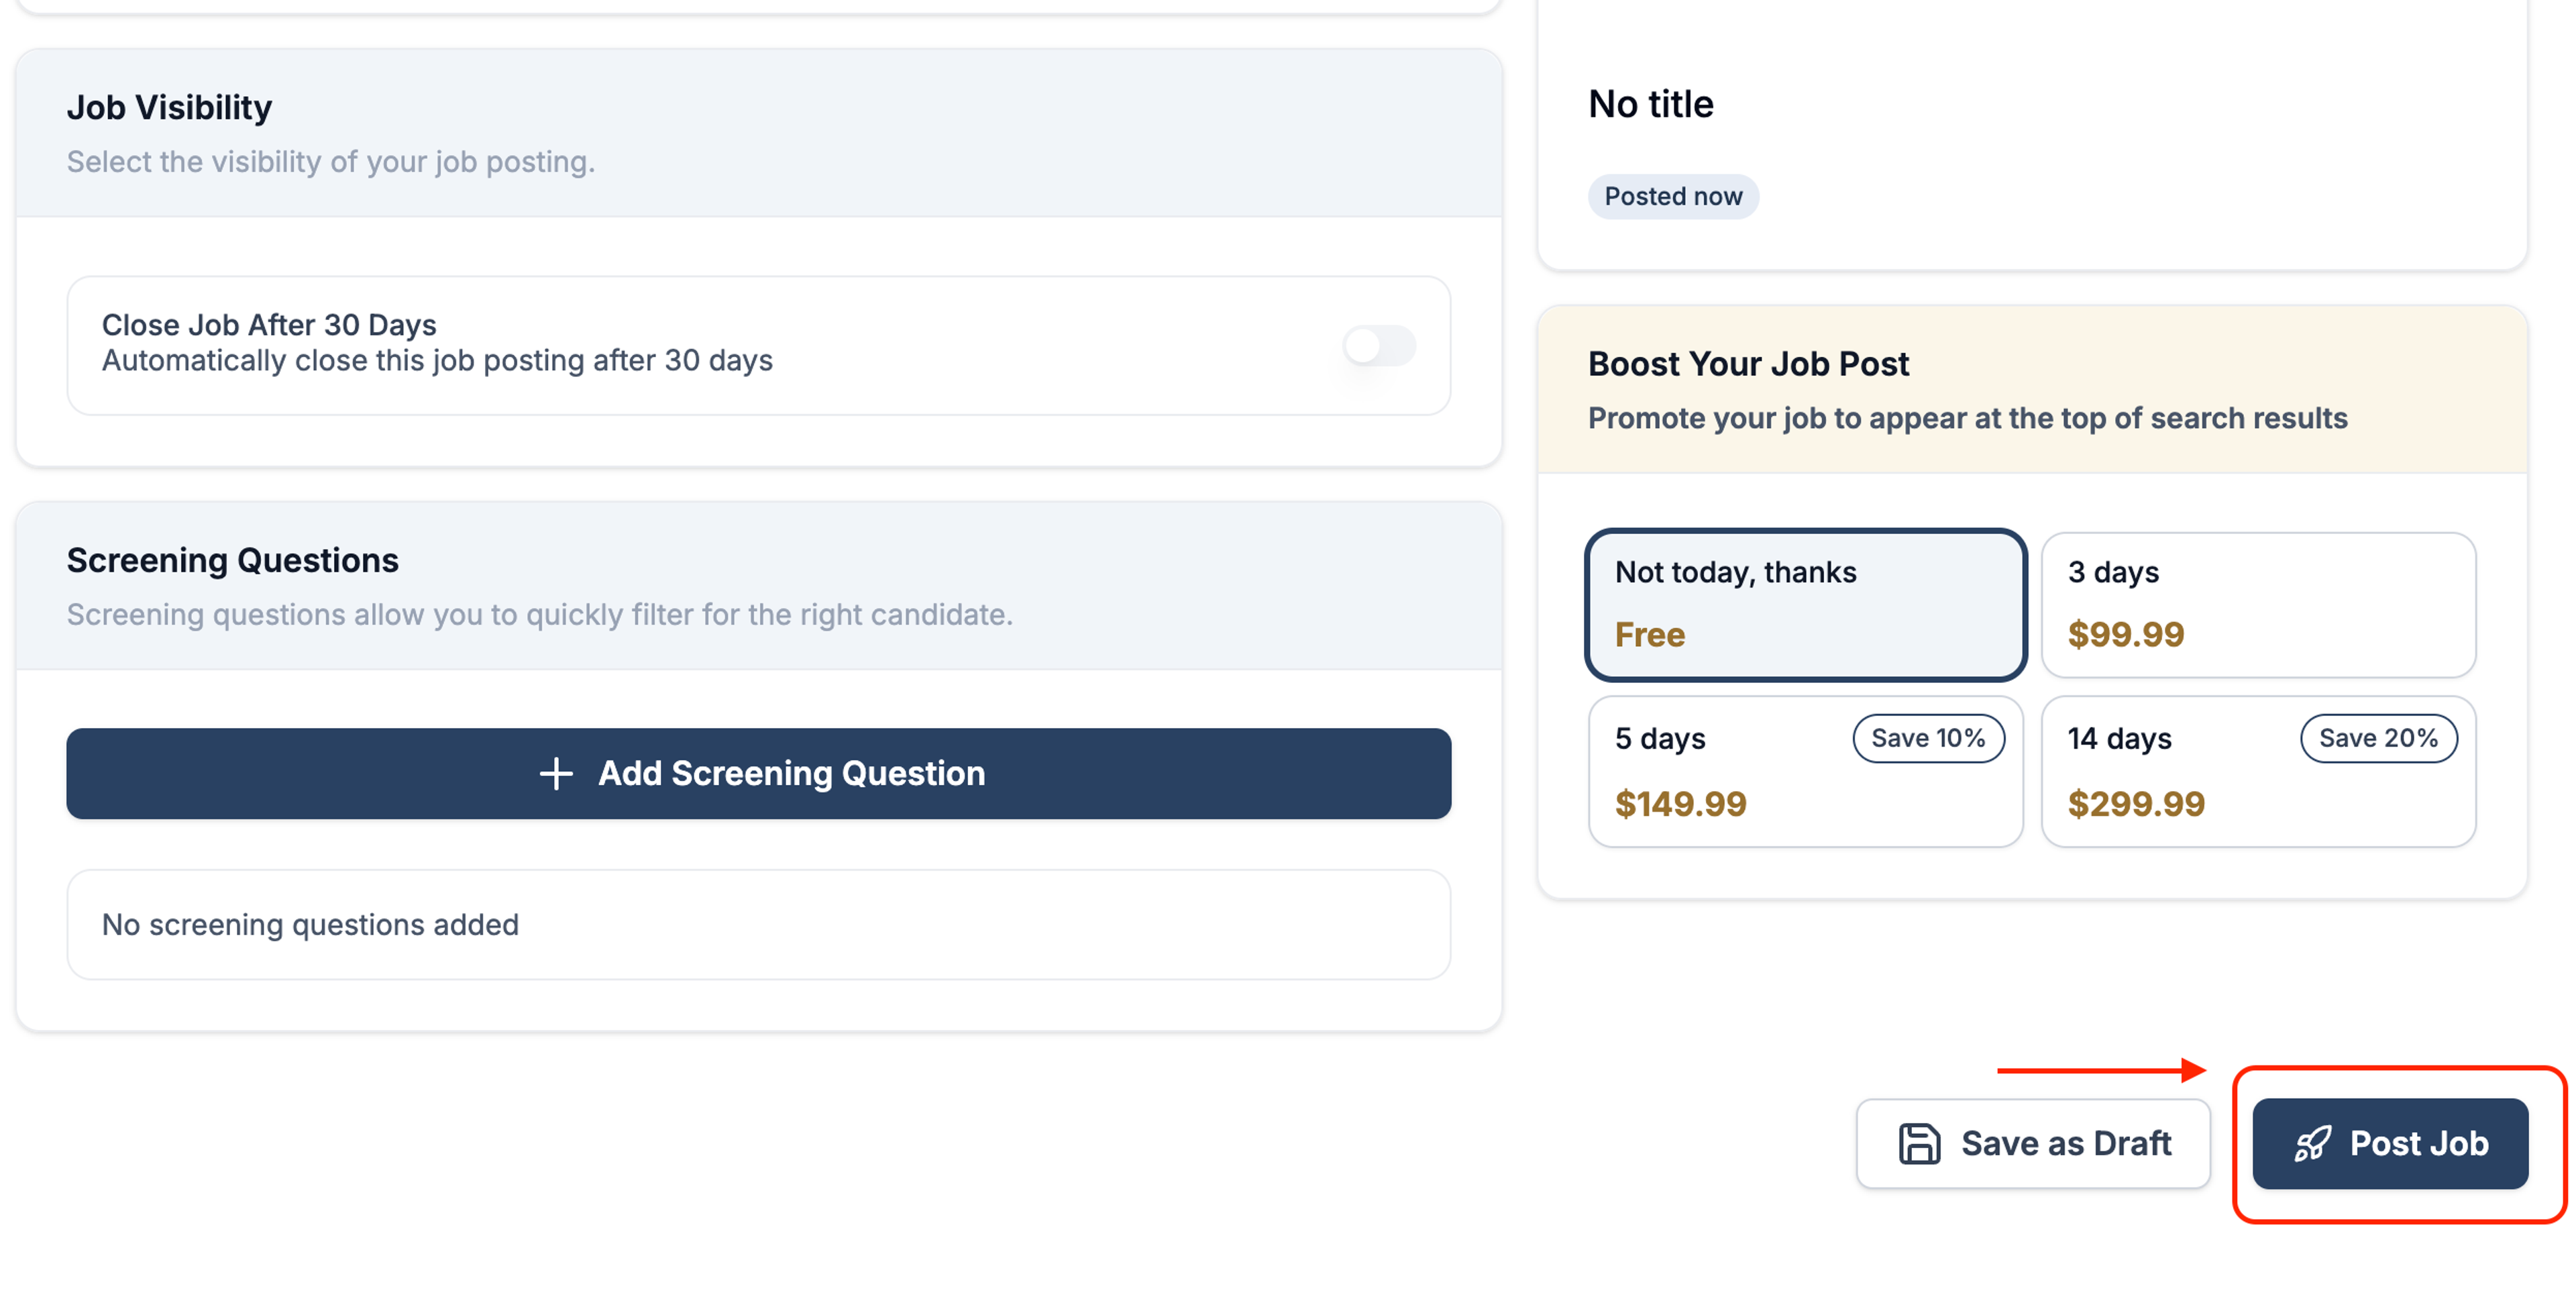Choose the 5 days boost for $149.99
Image resolution: width=2576 pixels, height=1311 pixels.
tap(1805, 771)
